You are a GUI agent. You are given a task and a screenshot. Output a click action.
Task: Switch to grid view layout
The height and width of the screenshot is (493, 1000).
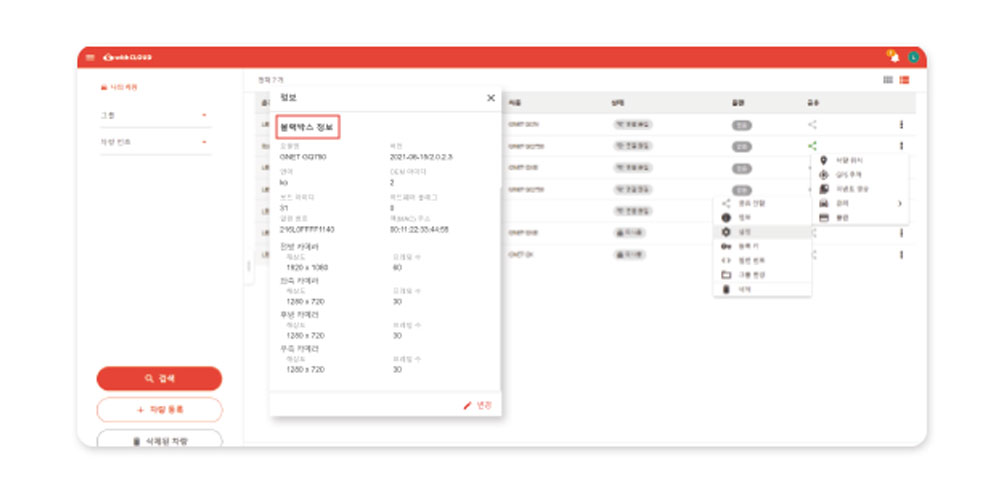(x=888, y=80)
